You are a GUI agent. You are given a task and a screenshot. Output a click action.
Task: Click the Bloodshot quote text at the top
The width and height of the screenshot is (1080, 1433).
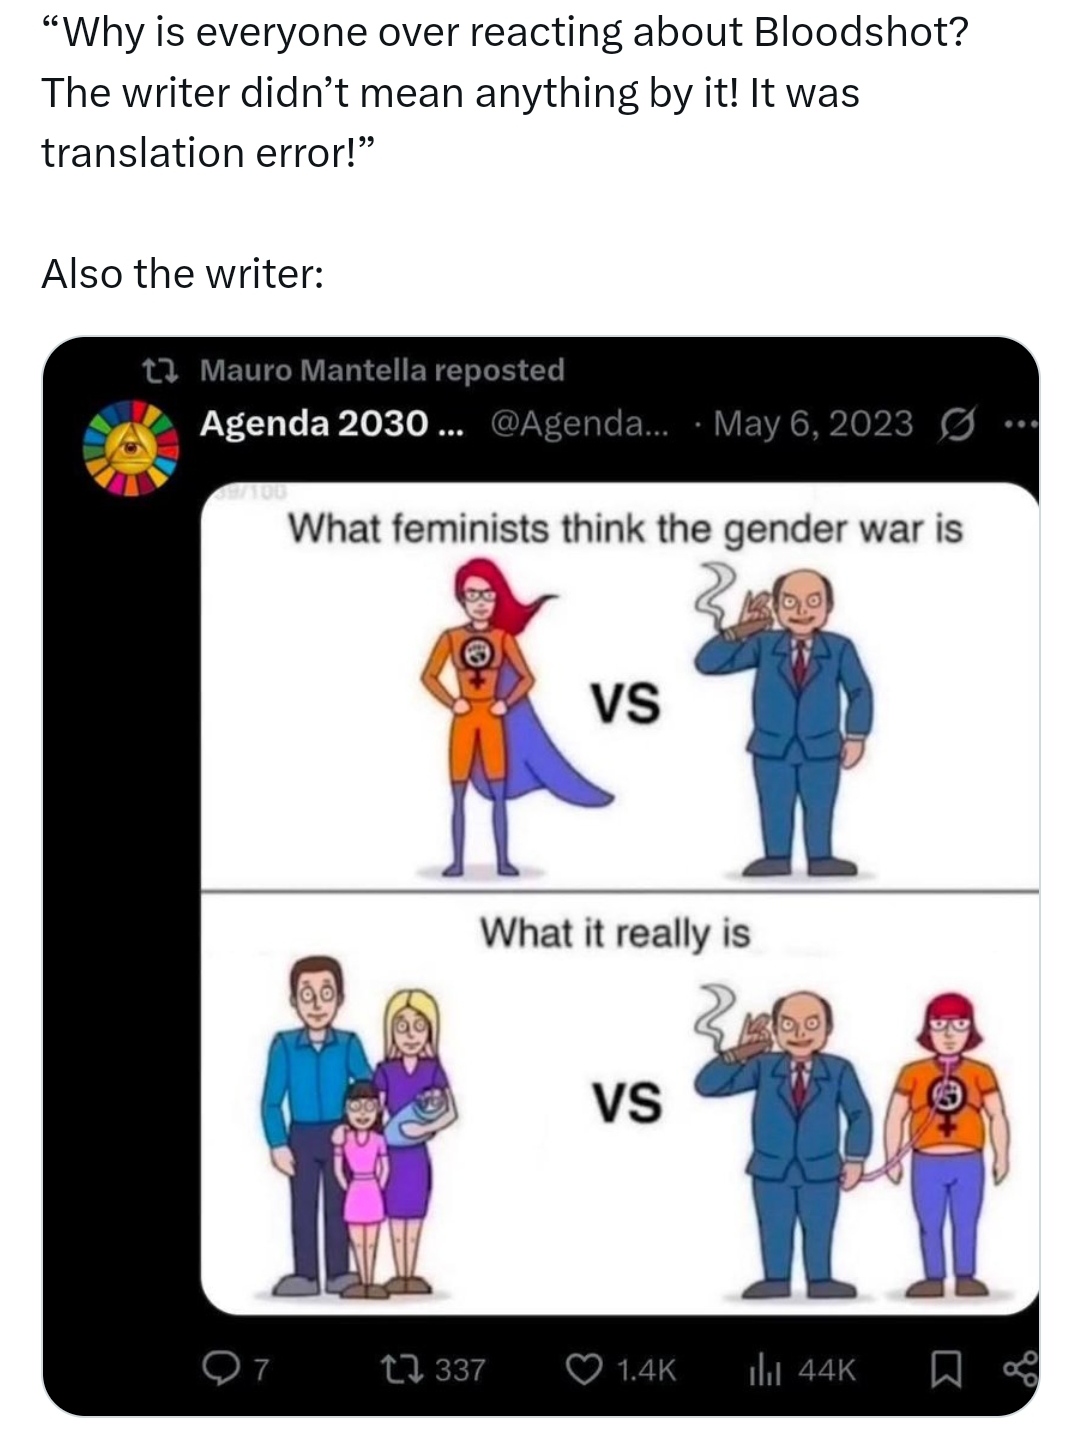click(x=505, y=93)
